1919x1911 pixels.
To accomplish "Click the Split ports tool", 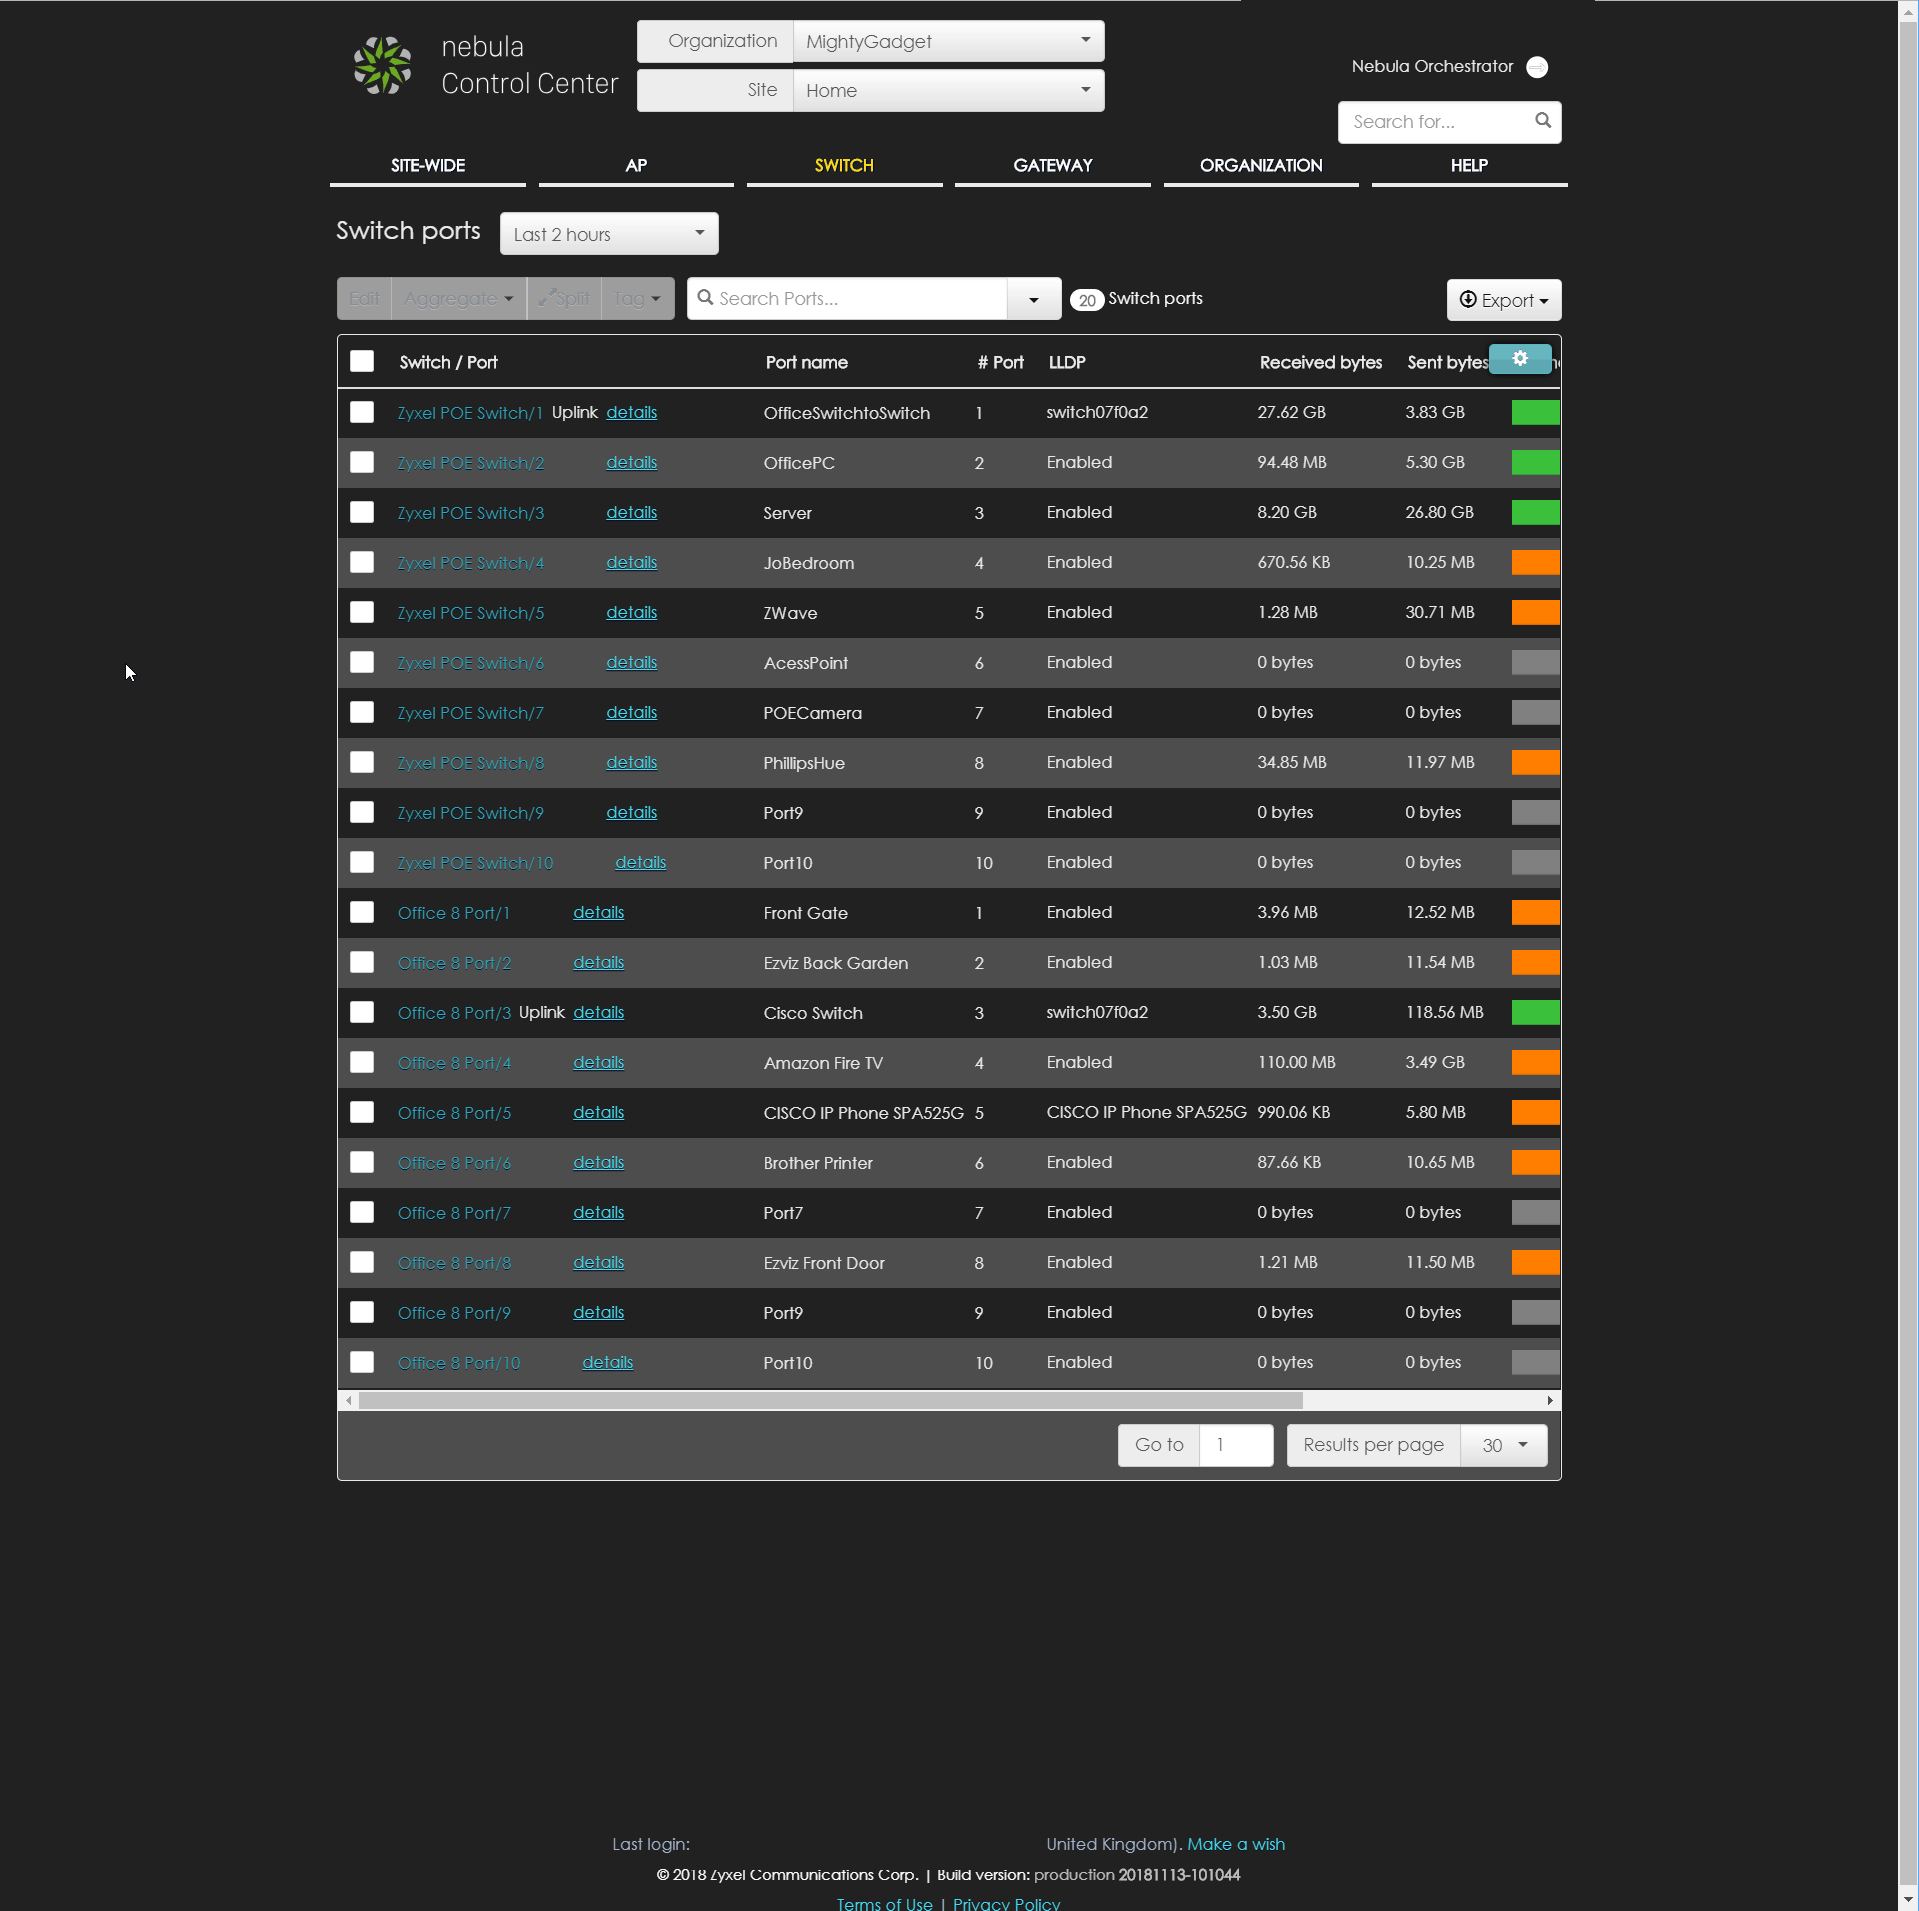I will 565,299.
